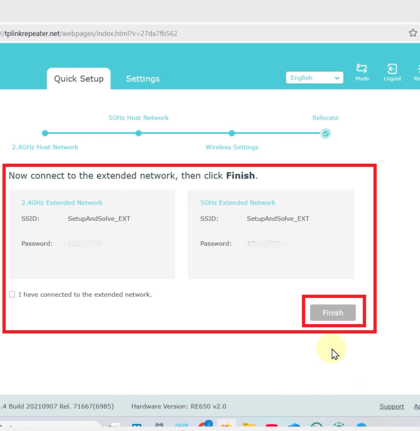Click the Relocate step circle icon
This screenshot has height=431, width=420.
(326, 134)
